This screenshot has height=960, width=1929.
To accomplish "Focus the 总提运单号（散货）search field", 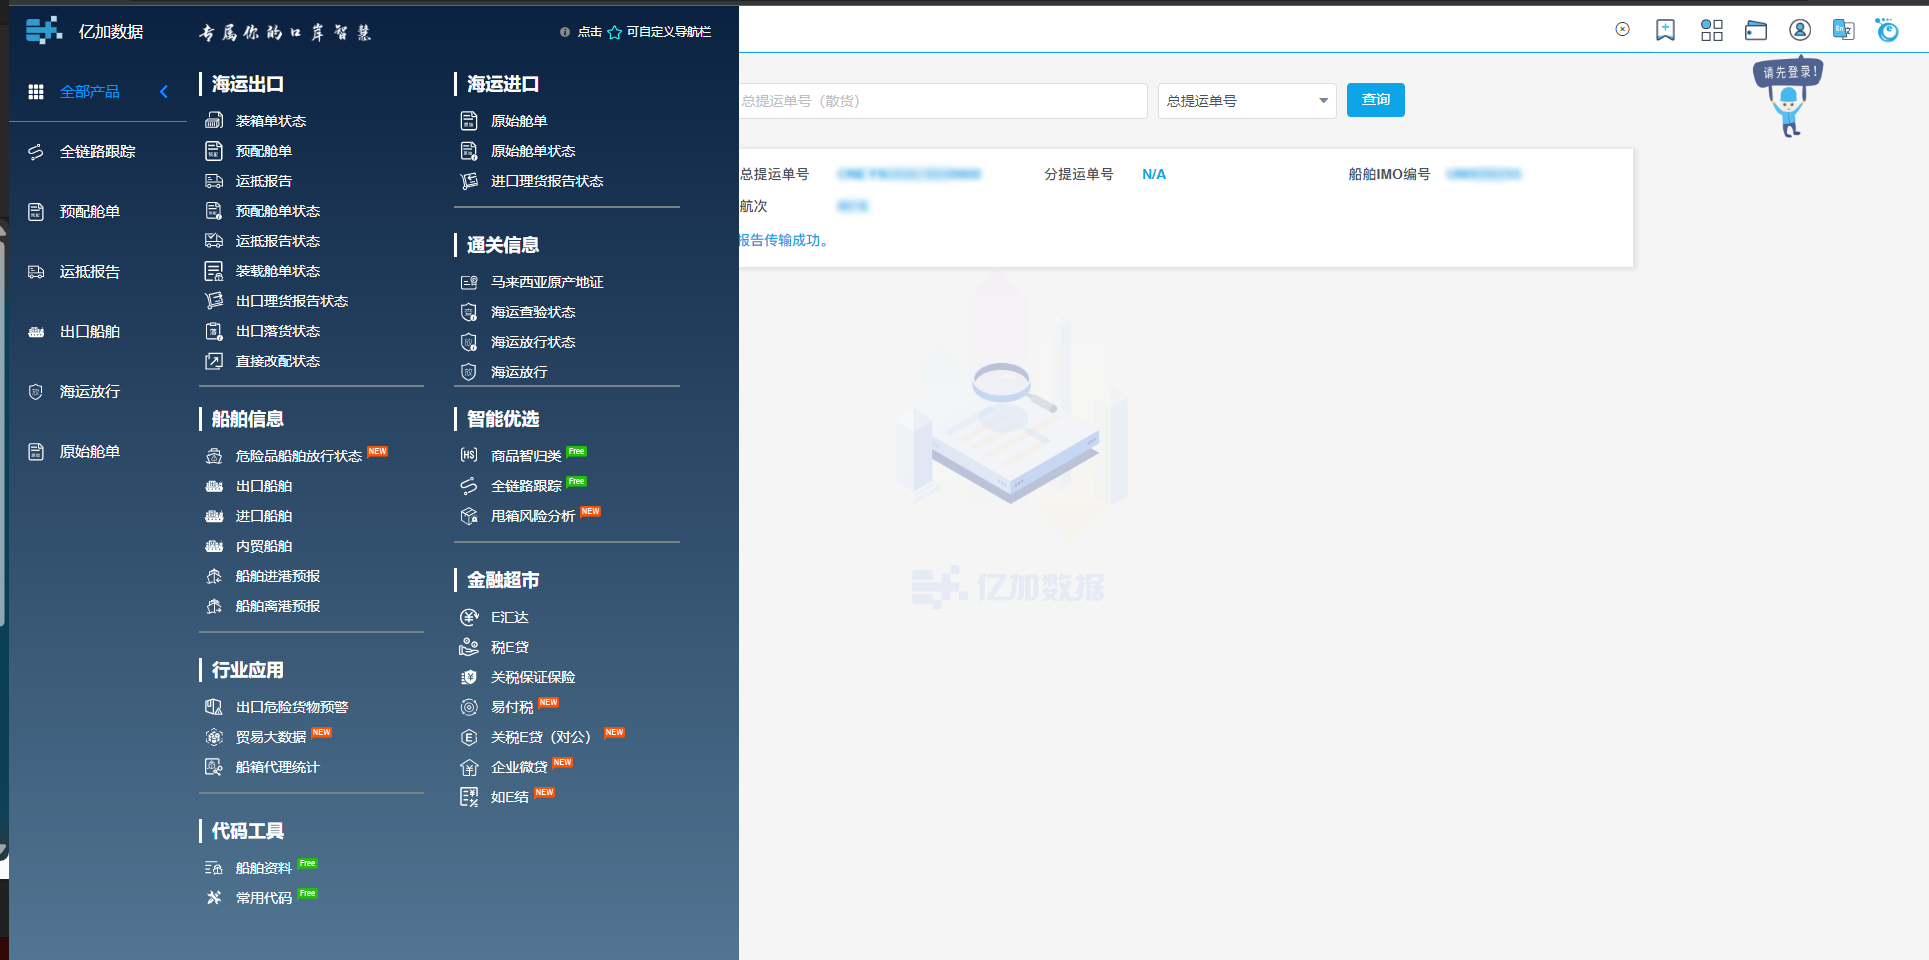I will [x=941, y=101].
